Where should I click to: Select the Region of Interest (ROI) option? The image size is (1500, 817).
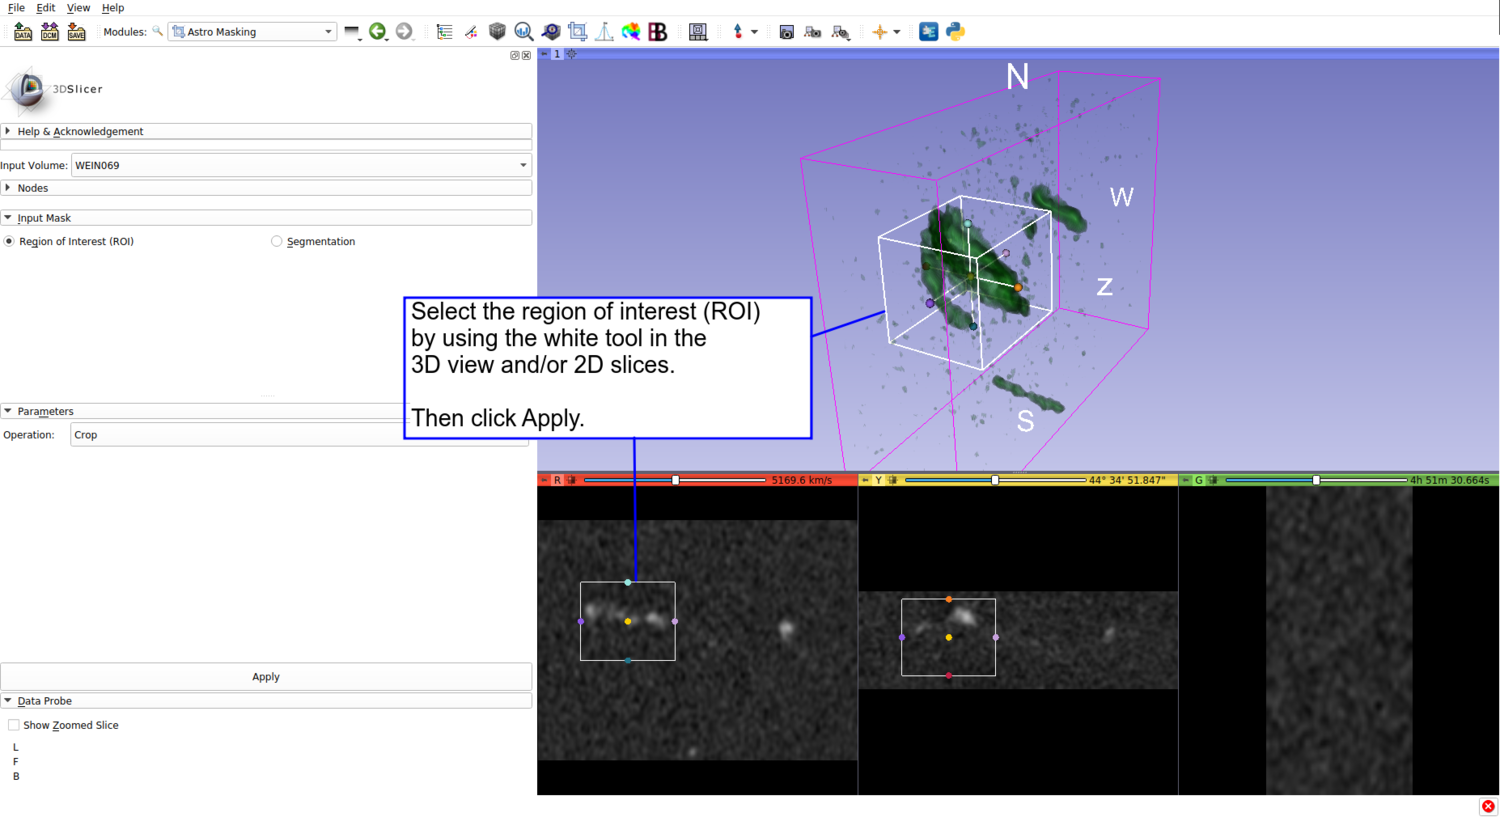pos(9,241)
